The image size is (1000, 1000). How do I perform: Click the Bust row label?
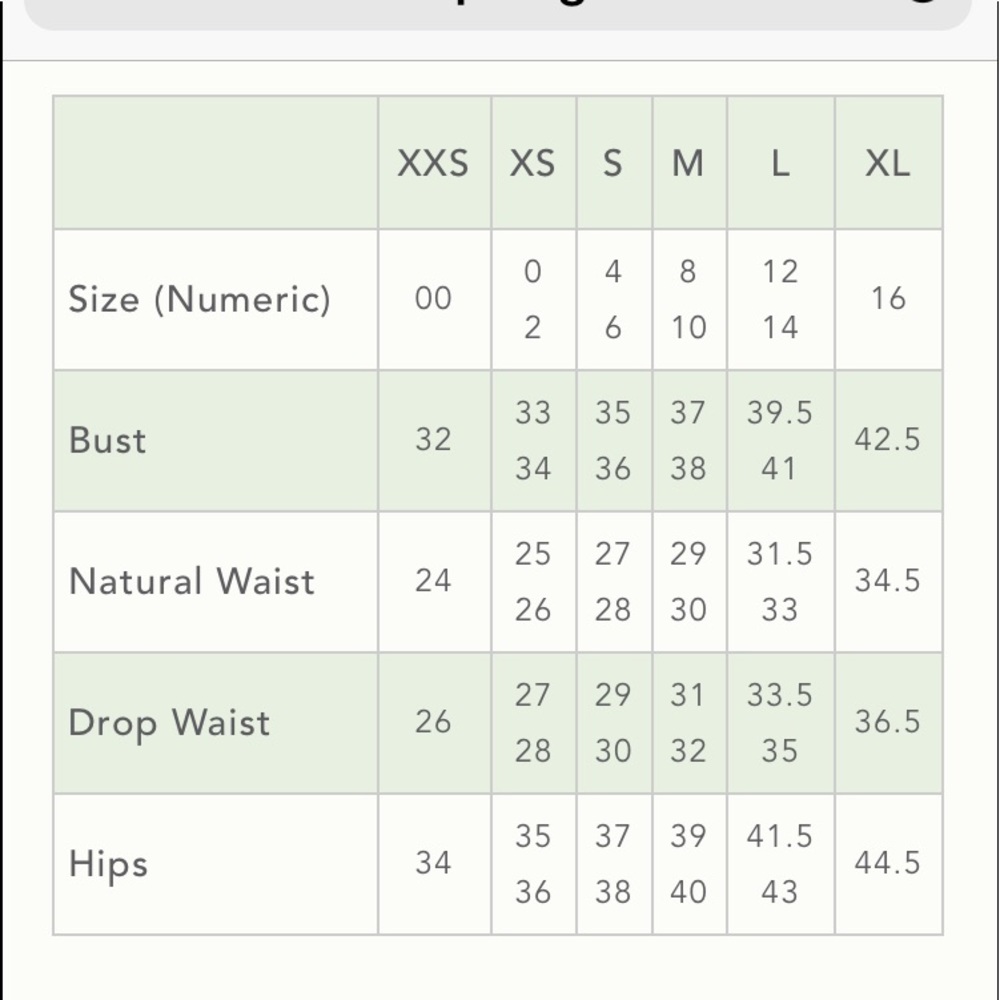[108, 440]
